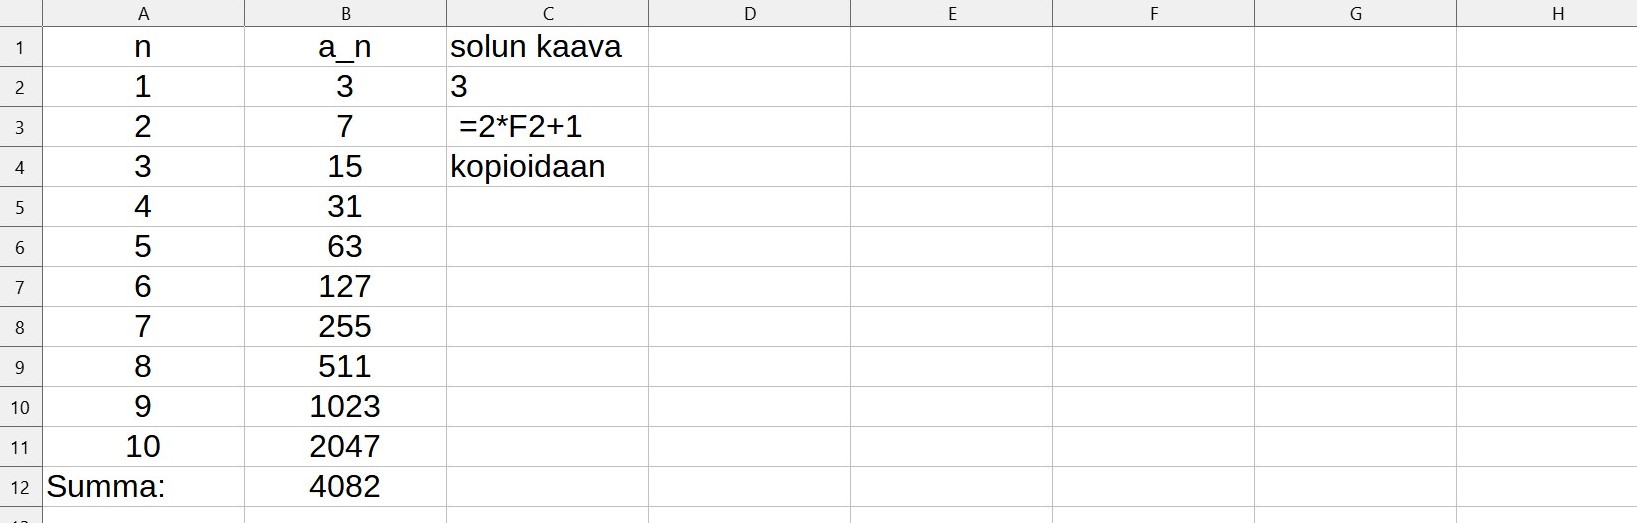This screenshot has width=1637, height=523.
Task: Select row 1 via its row header
Action: point(20,47)
